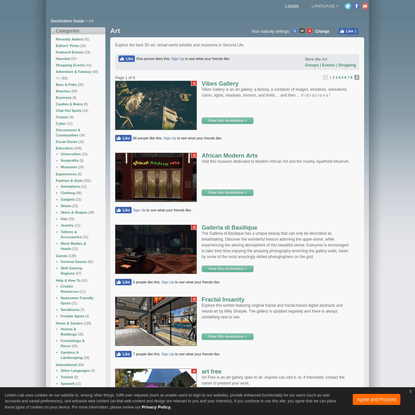This screenshot has width=415, height=415.
Task: Open the Galleria di Basilique thumbnail
Action: click(x=156, y=249)
